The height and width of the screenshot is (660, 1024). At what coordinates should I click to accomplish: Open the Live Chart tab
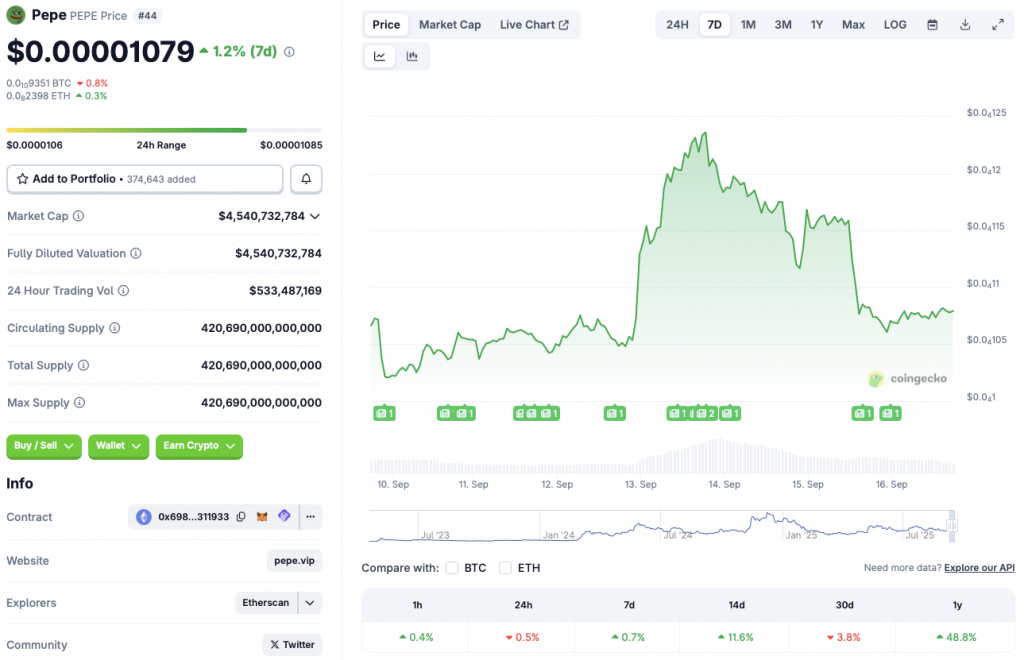pos(534,25)
